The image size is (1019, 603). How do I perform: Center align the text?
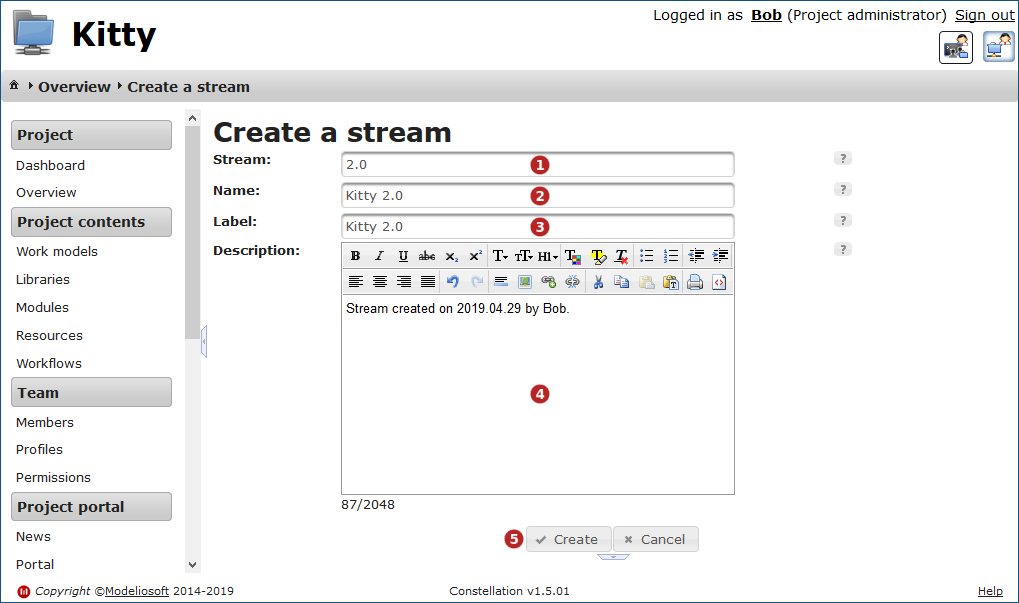pos(380,282)
